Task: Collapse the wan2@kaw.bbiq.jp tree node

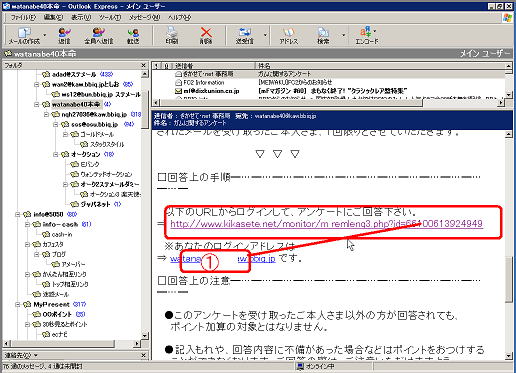Action: [37, 85]
